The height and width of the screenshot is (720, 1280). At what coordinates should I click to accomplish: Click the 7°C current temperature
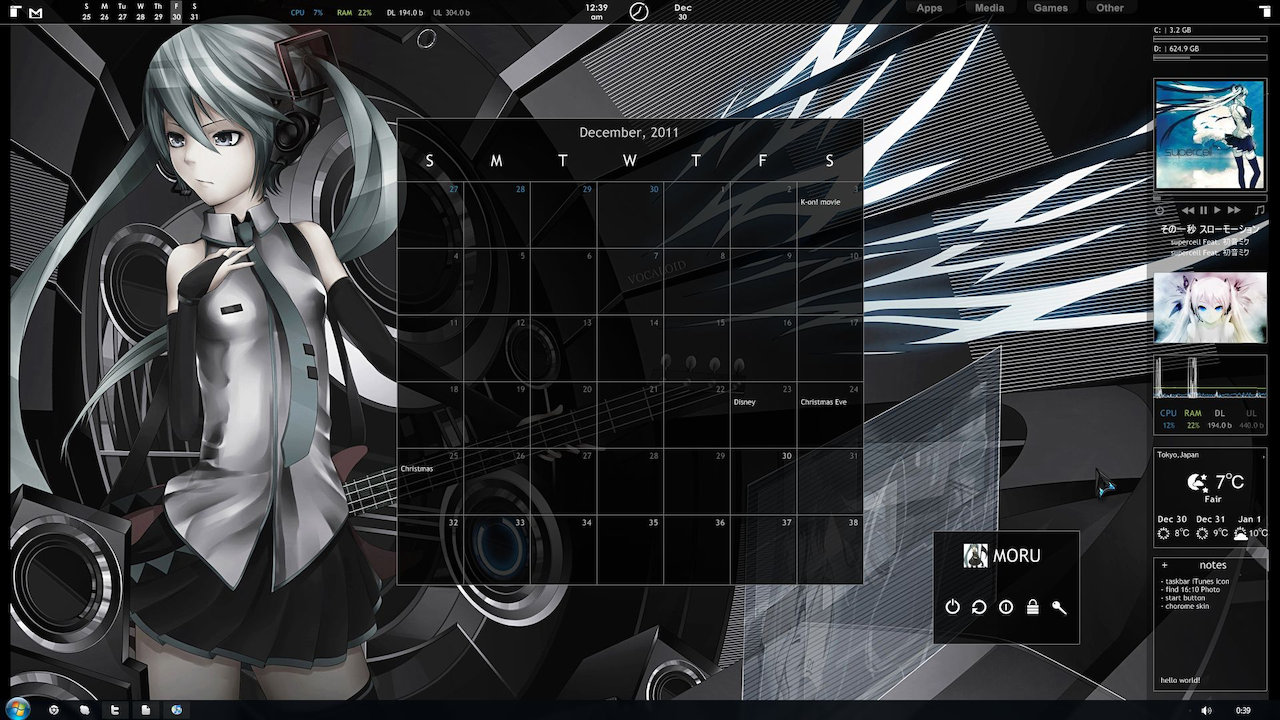1230,482
